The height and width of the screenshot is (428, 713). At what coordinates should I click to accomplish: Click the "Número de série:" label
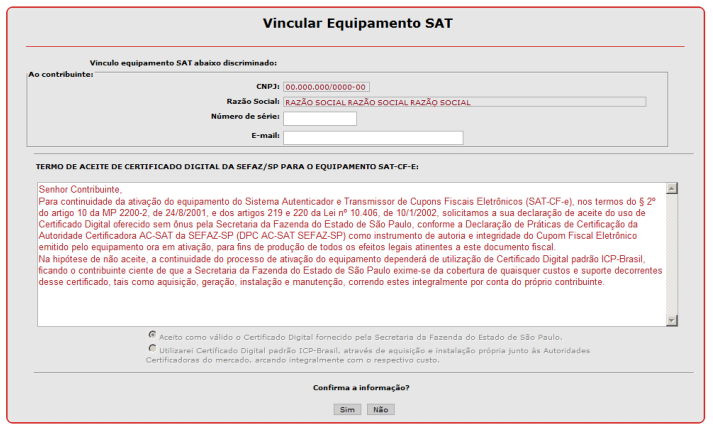pos(245,116)
